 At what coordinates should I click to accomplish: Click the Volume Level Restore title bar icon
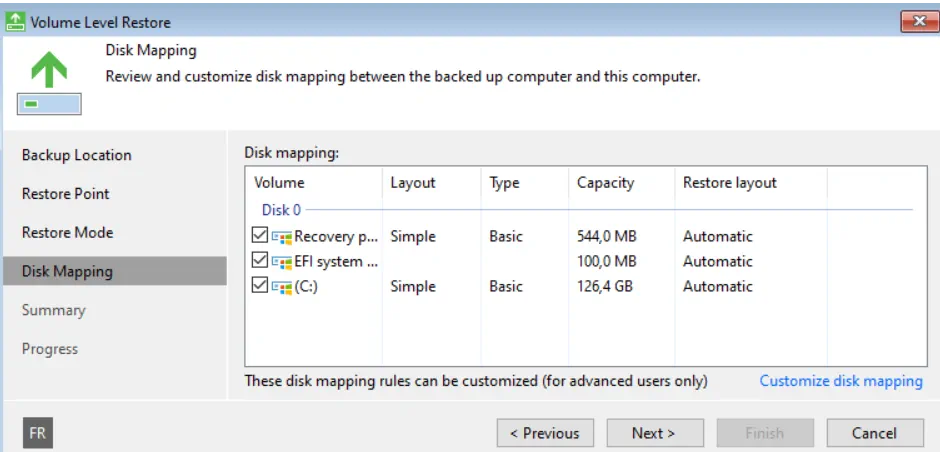click(x=14, y=22)
